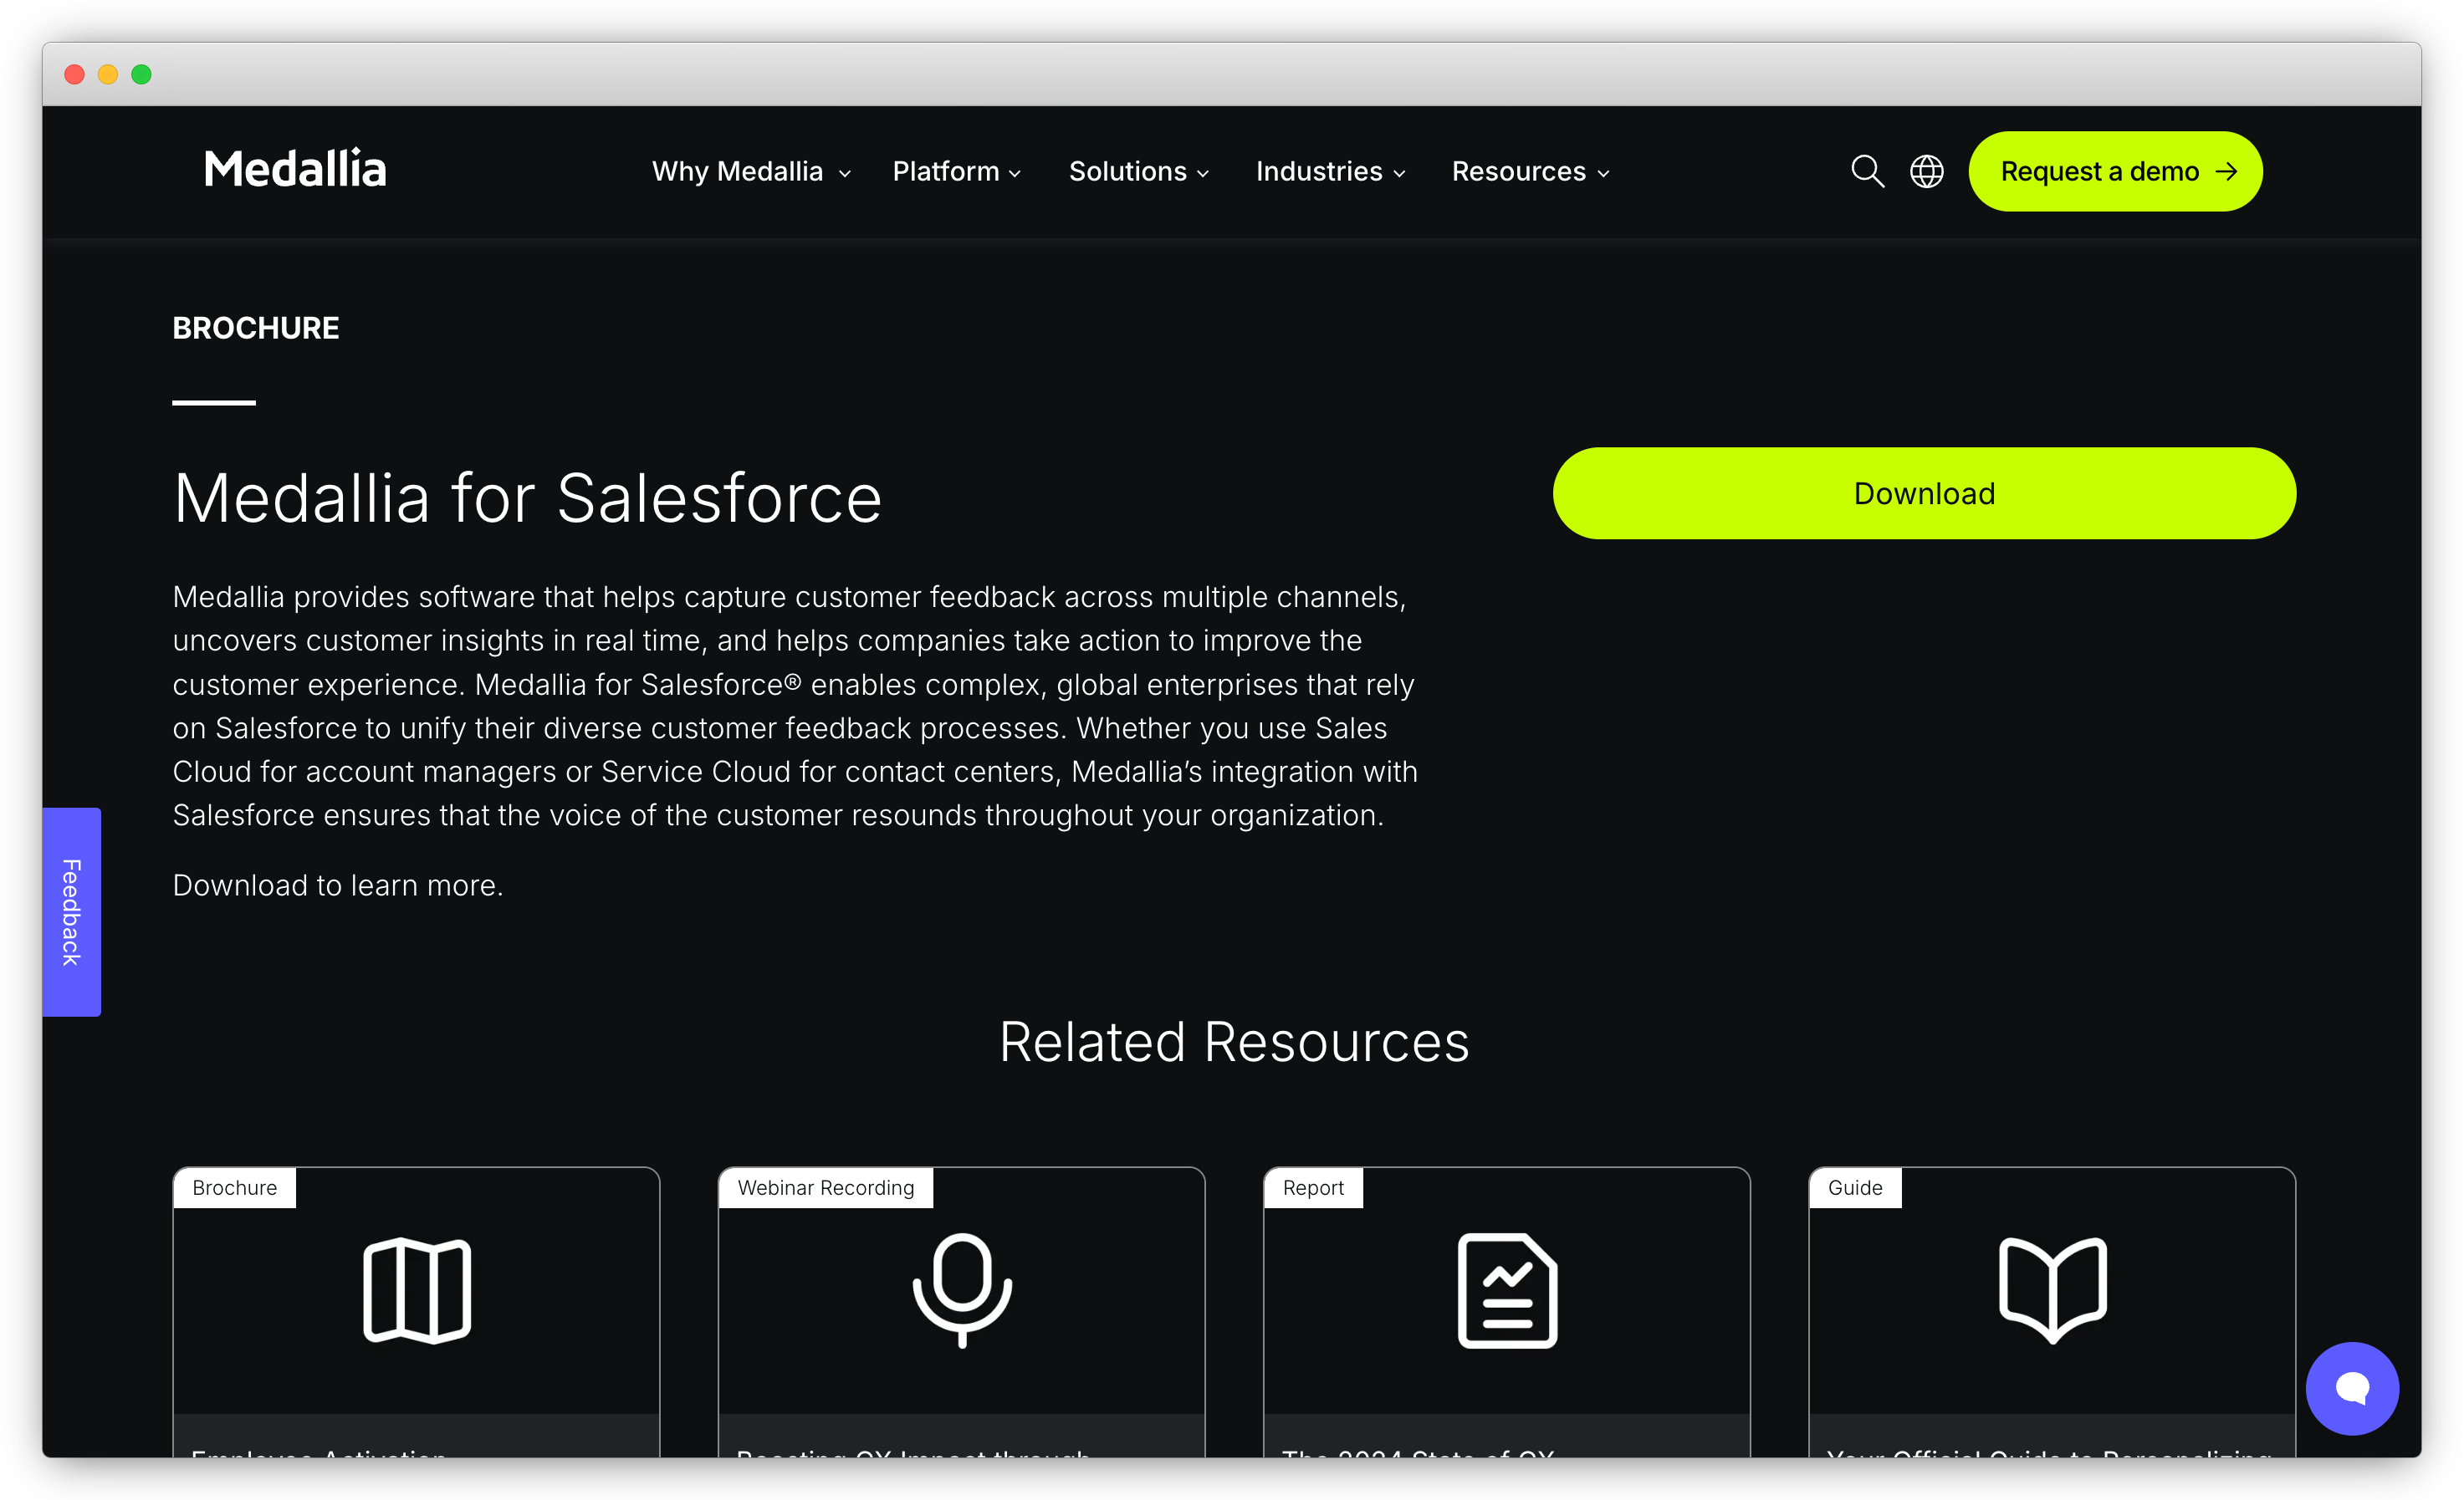Click the Download button for the brochure

click(x=1923, y=492)
